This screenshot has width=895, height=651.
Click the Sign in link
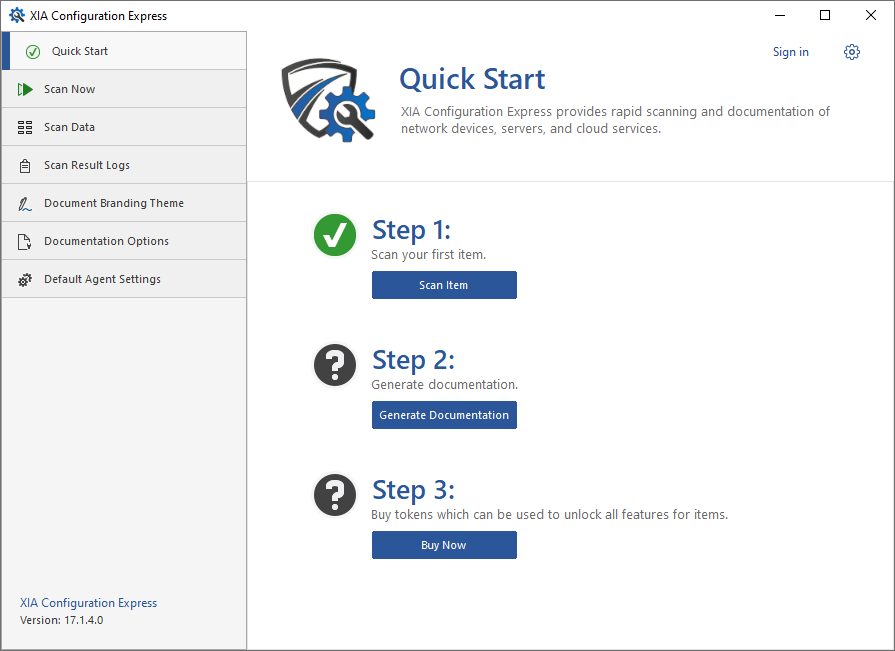click(790, 52)
